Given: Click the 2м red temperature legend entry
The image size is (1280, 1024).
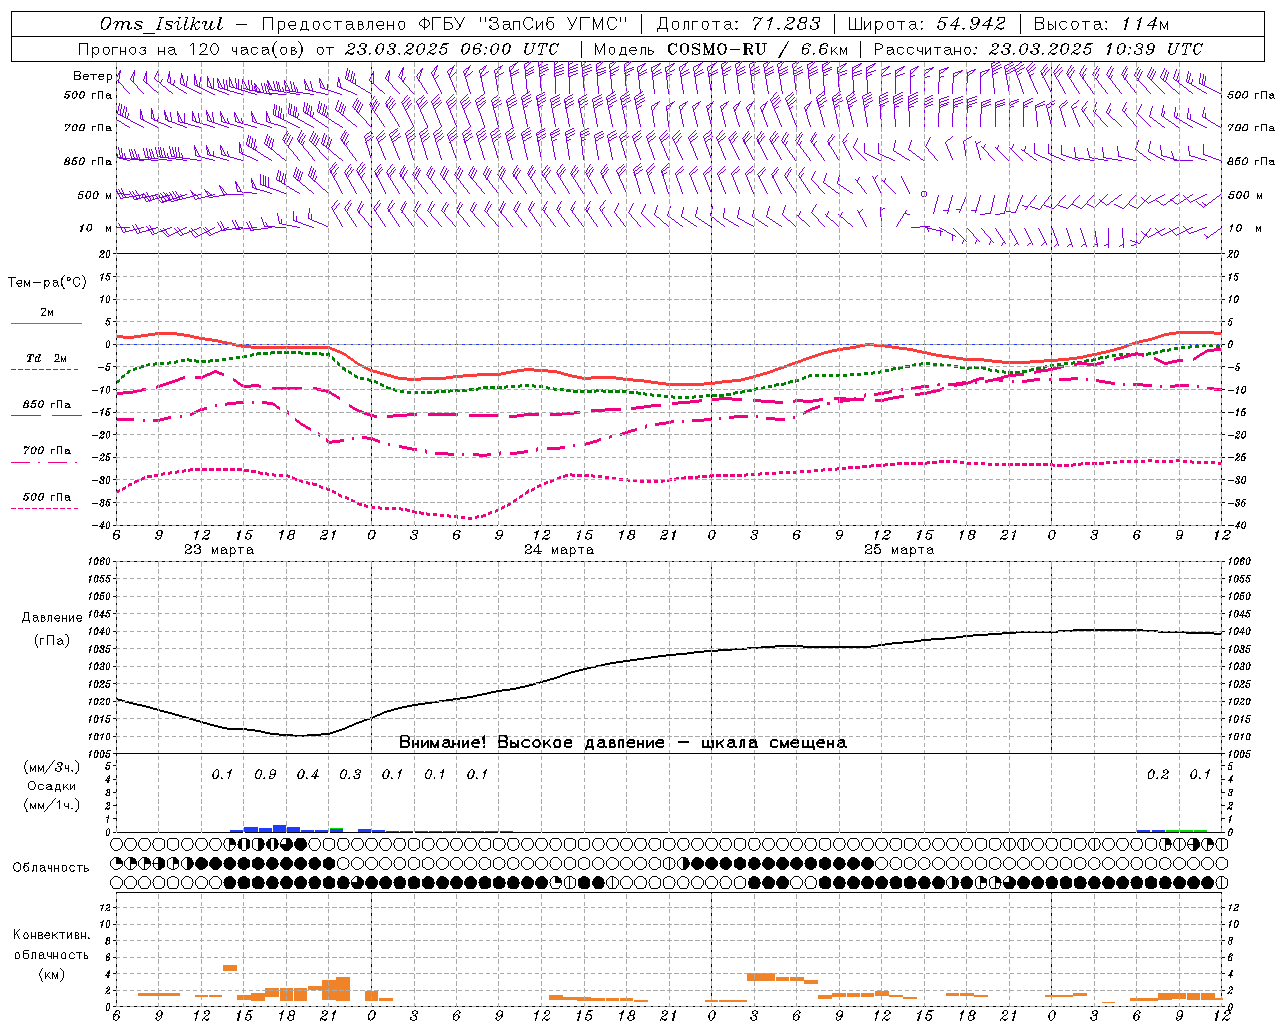Looking at the screenshot, I should point(47,312).
